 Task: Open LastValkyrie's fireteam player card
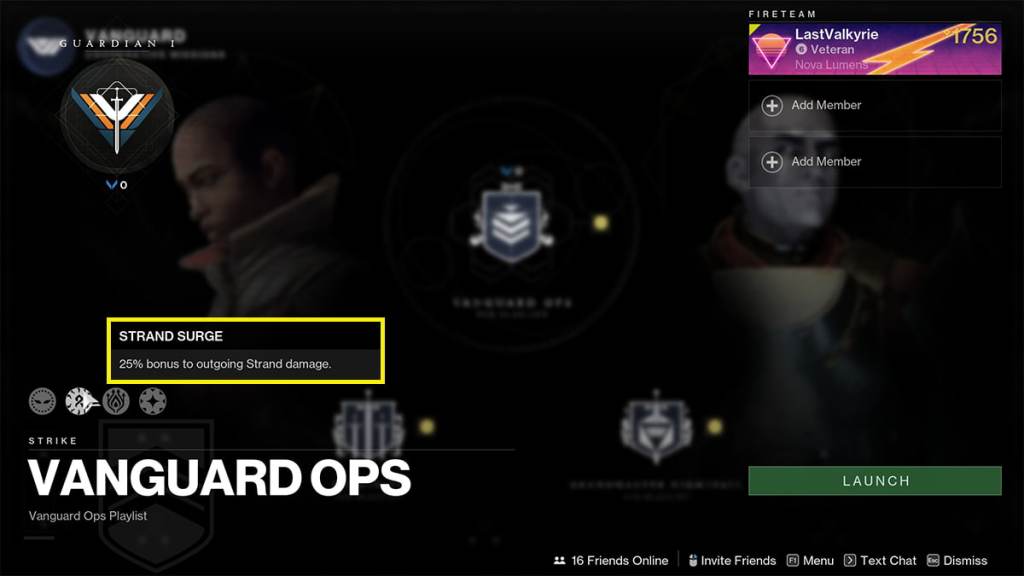pyautogui.click(x=874, y=49)
